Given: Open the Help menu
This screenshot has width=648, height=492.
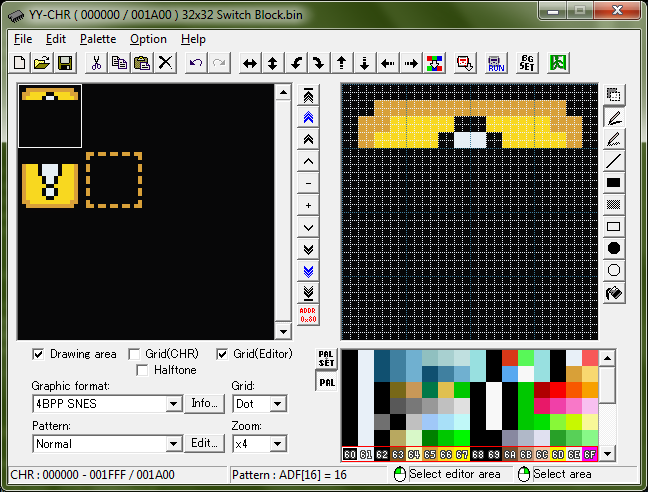Looking at the screenshot, I should [x=193, y=39].
